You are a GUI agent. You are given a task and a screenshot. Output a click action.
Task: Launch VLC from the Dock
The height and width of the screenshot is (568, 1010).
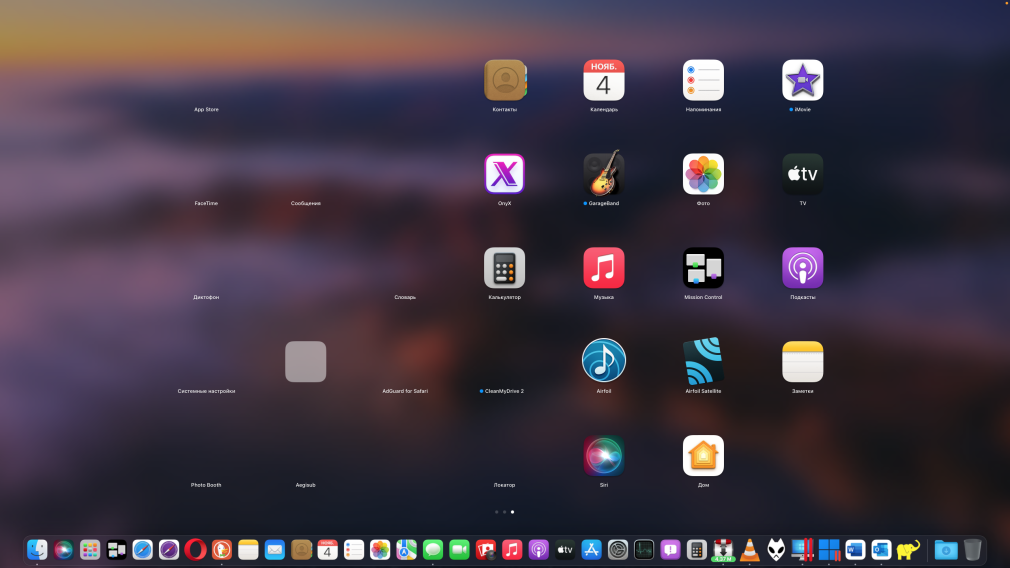point(750,549)
